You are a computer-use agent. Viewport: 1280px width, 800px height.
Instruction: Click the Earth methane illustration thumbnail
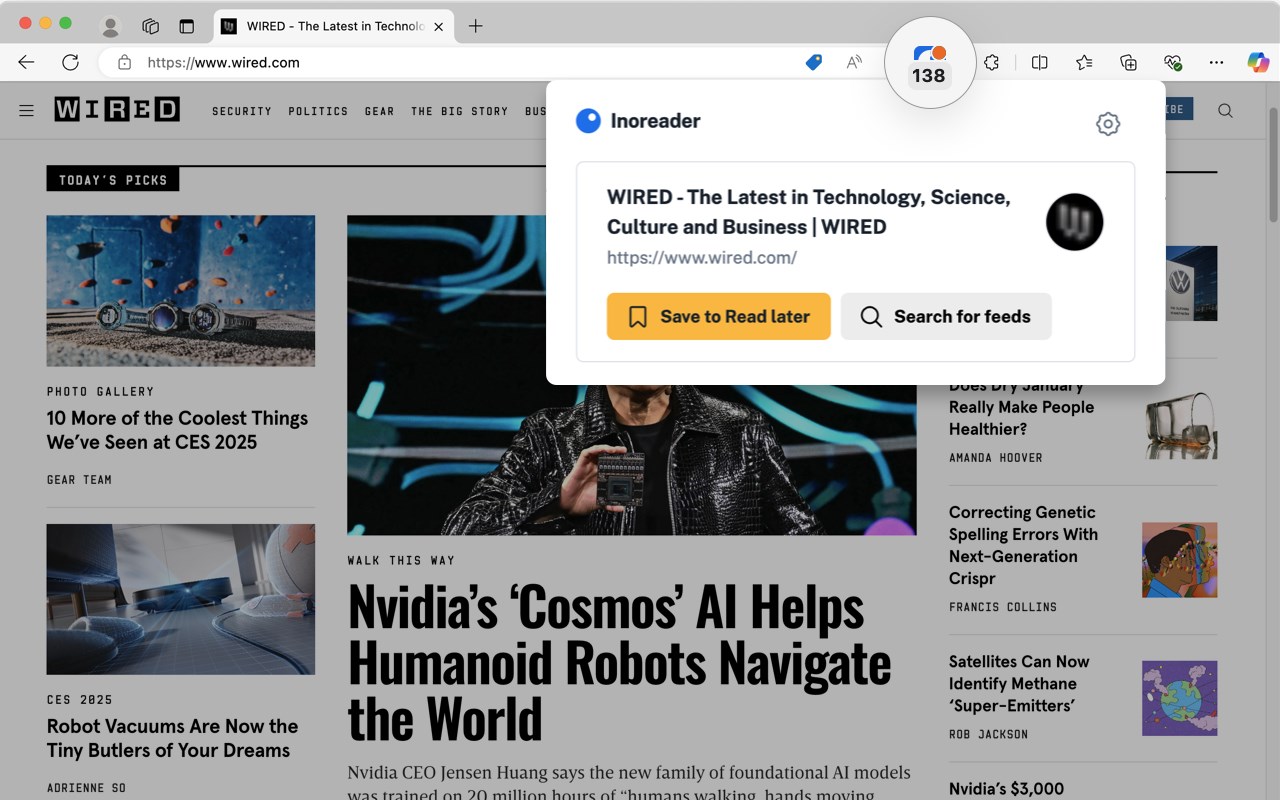1180,698
